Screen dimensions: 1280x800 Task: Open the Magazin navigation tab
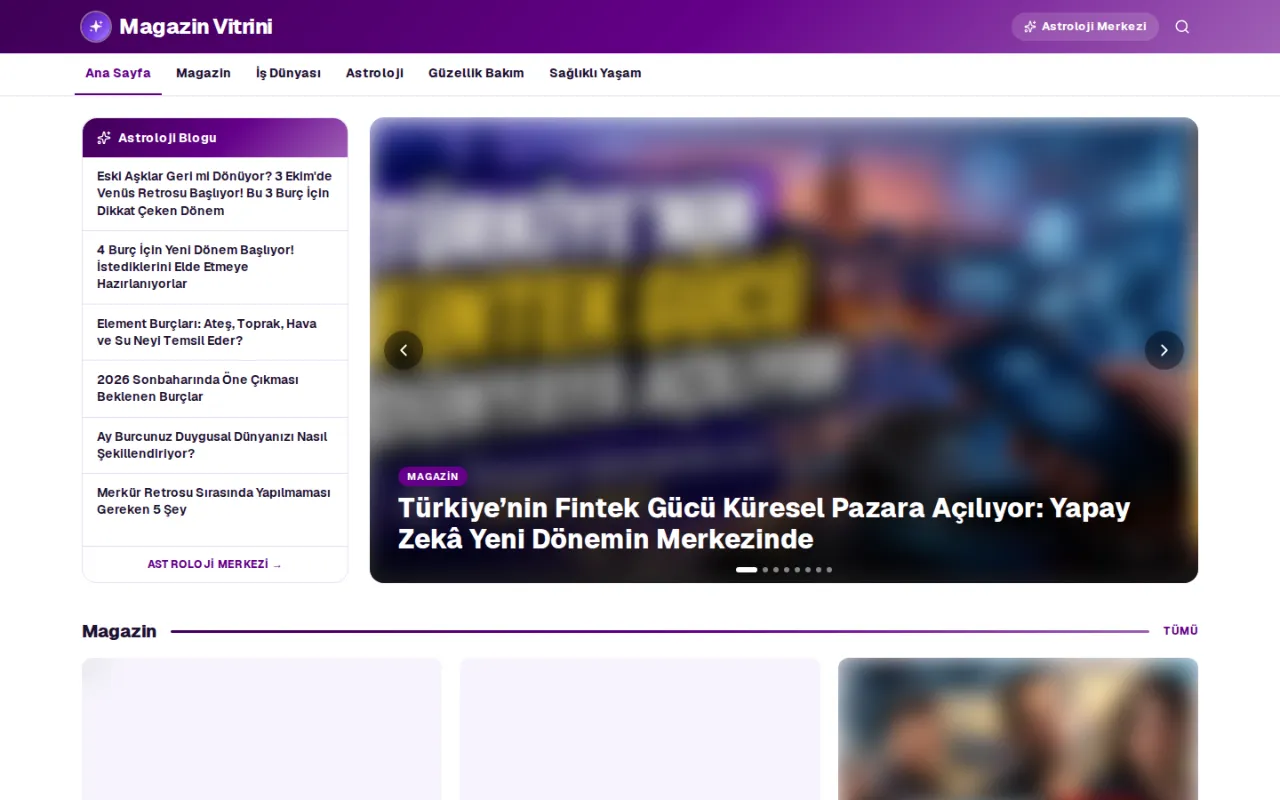(203, 73)
